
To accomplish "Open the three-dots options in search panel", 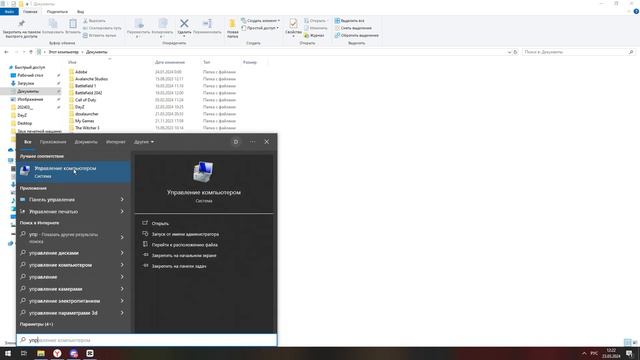I will pos(252,142).
